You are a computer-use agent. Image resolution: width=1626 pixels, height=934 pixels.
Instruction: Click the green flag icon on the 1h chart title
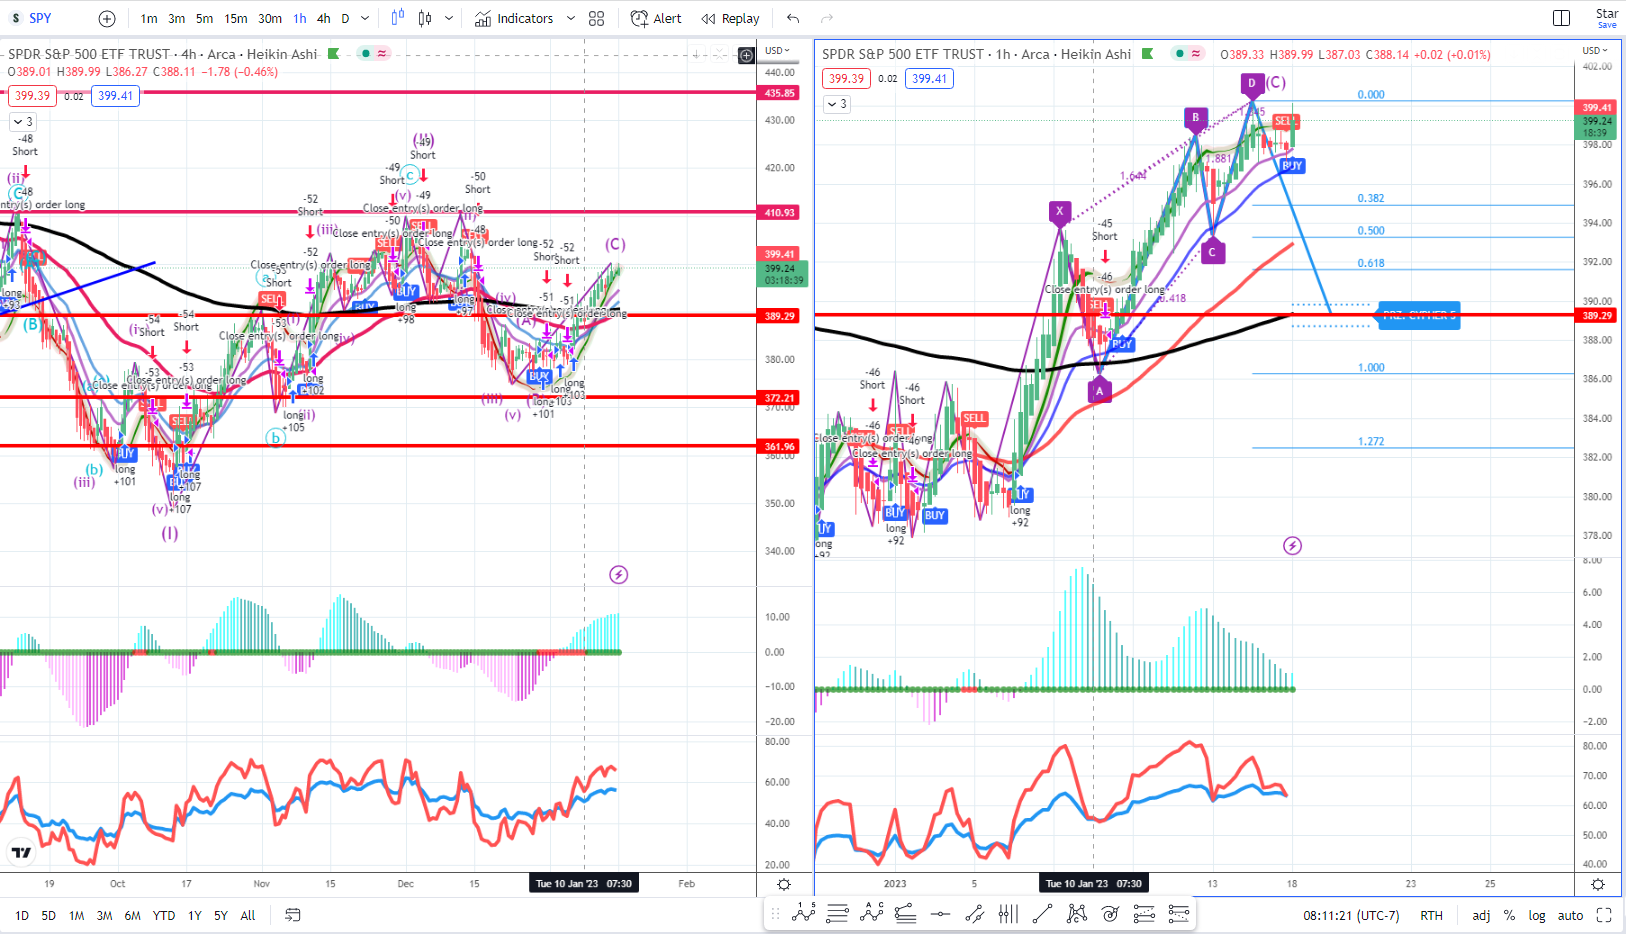1148,54
